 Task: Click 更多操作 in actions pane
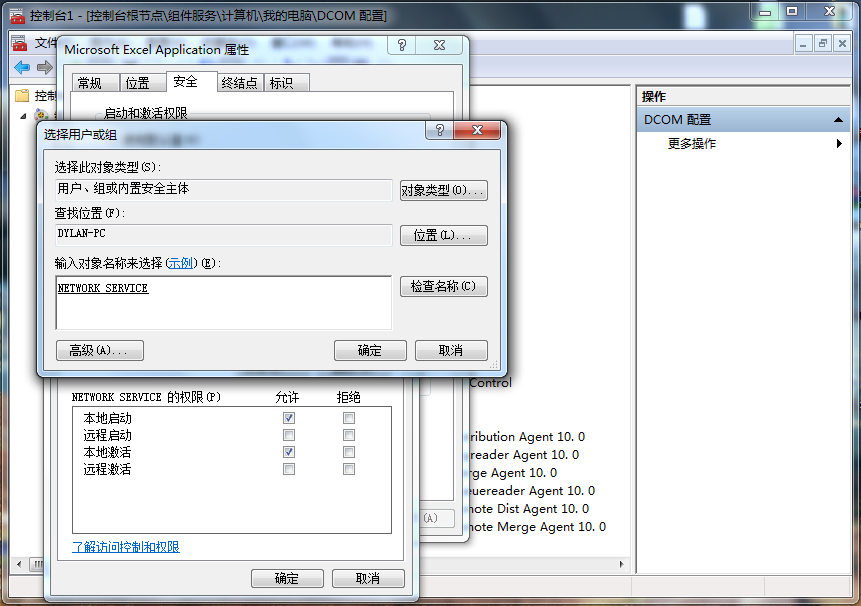point(692,144)
